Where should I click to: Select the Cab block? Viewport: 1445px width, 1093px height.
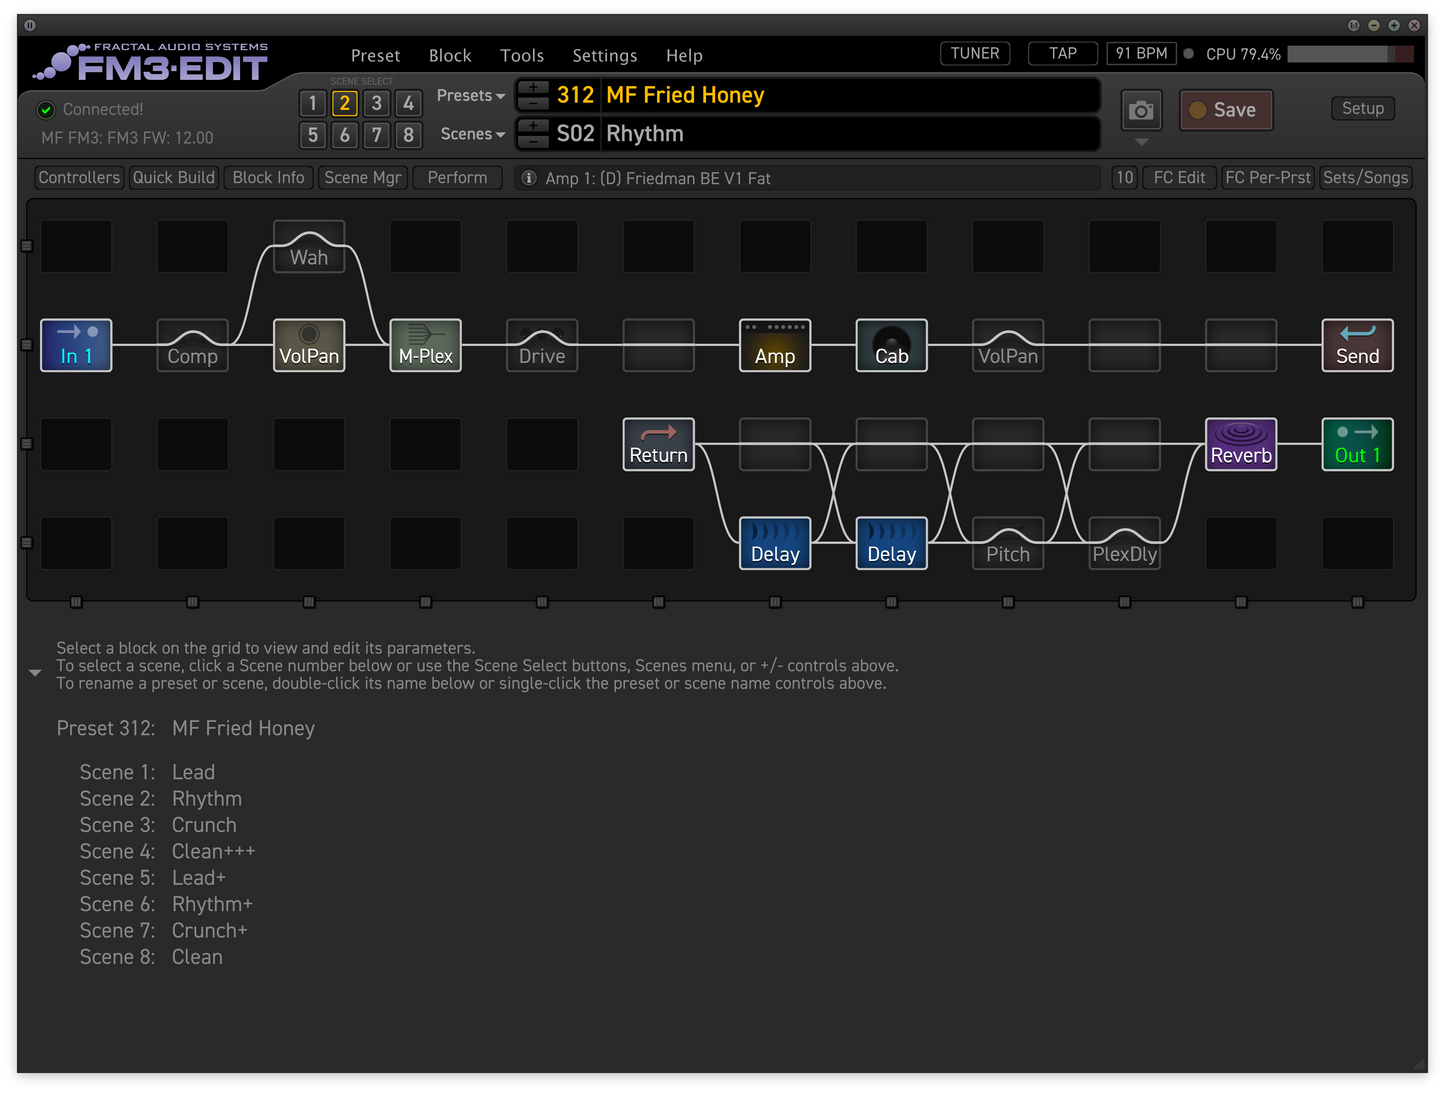click(x=892, y=345)
